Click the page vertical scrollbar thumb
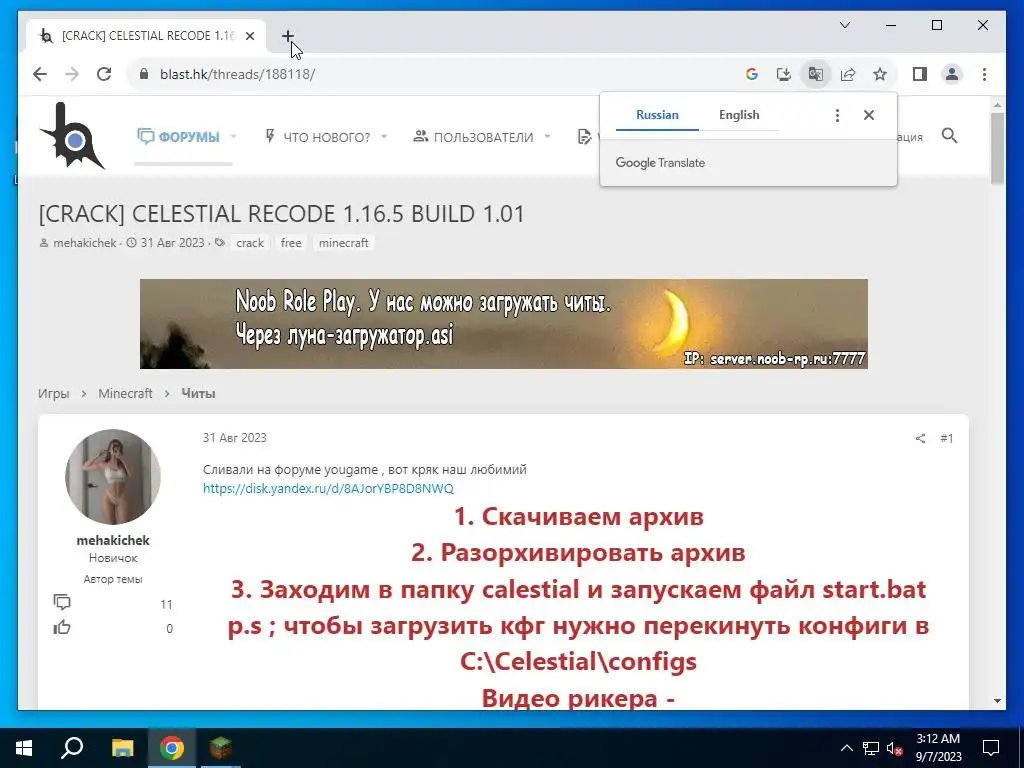 (x=997, y=148)
